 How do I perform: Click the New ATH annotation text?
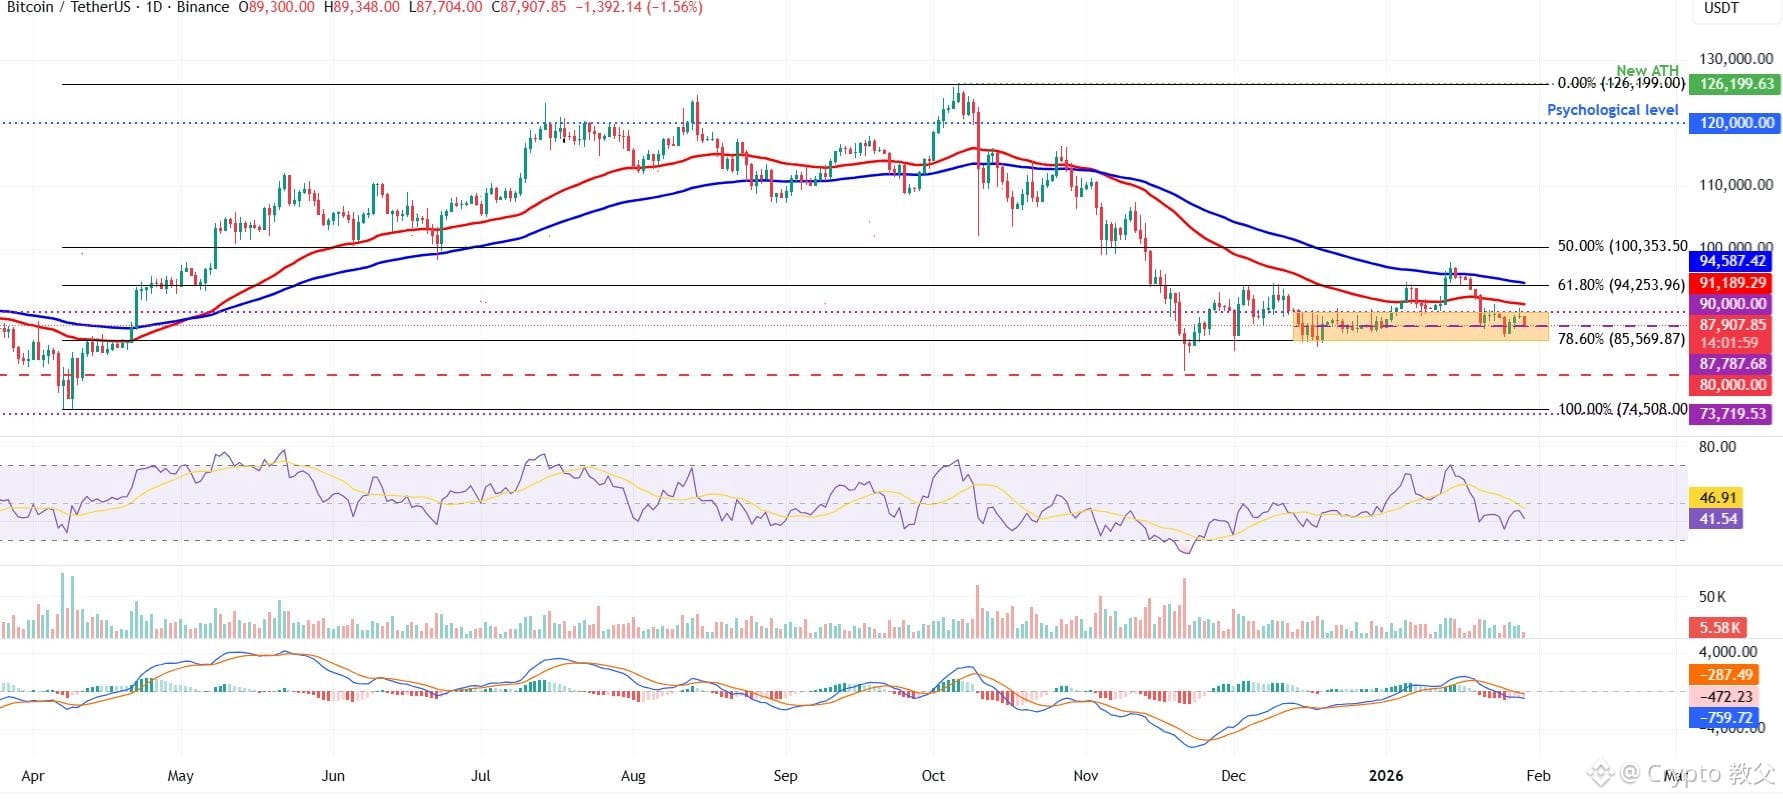[1647, 70]
